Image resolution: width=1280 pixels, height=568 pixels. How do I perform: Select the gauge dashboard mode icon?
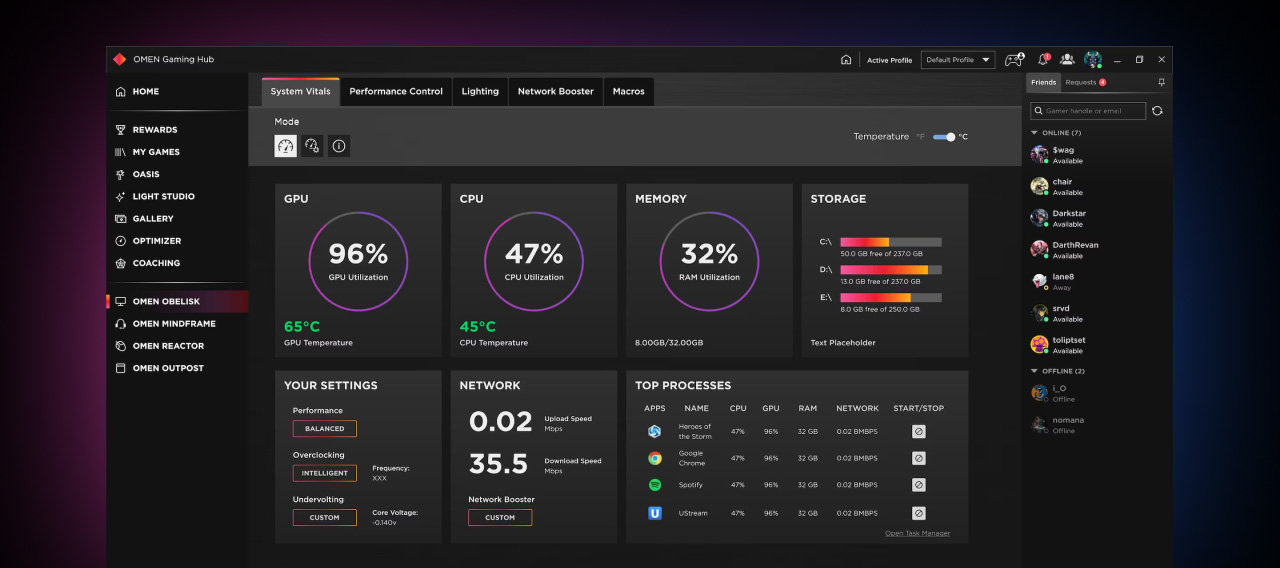pyautogui.click(x=286, y=146)
